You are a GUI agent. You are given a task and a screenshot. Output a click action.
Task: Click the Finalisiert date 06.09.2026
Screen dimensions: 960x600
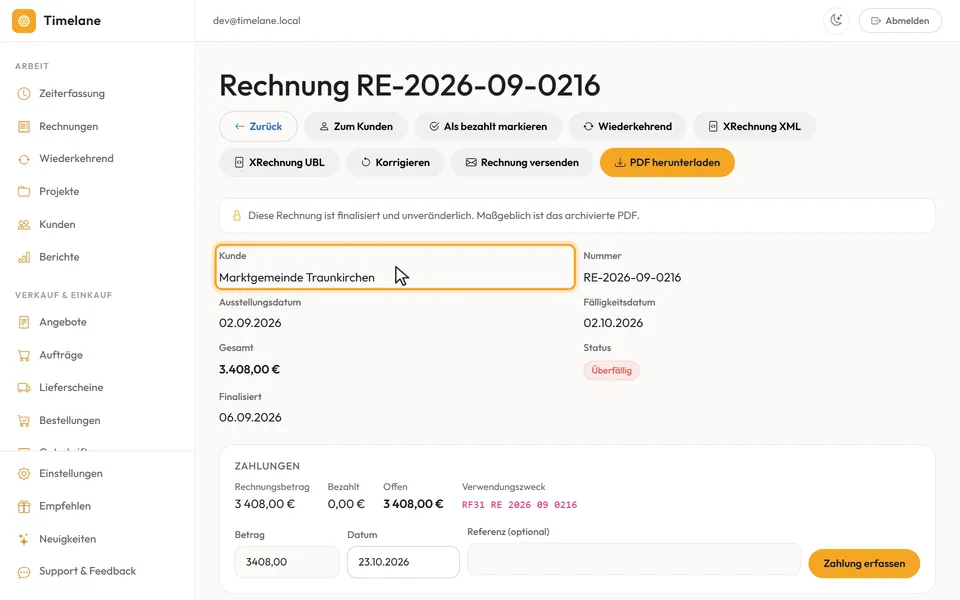(x=250, y=418)
